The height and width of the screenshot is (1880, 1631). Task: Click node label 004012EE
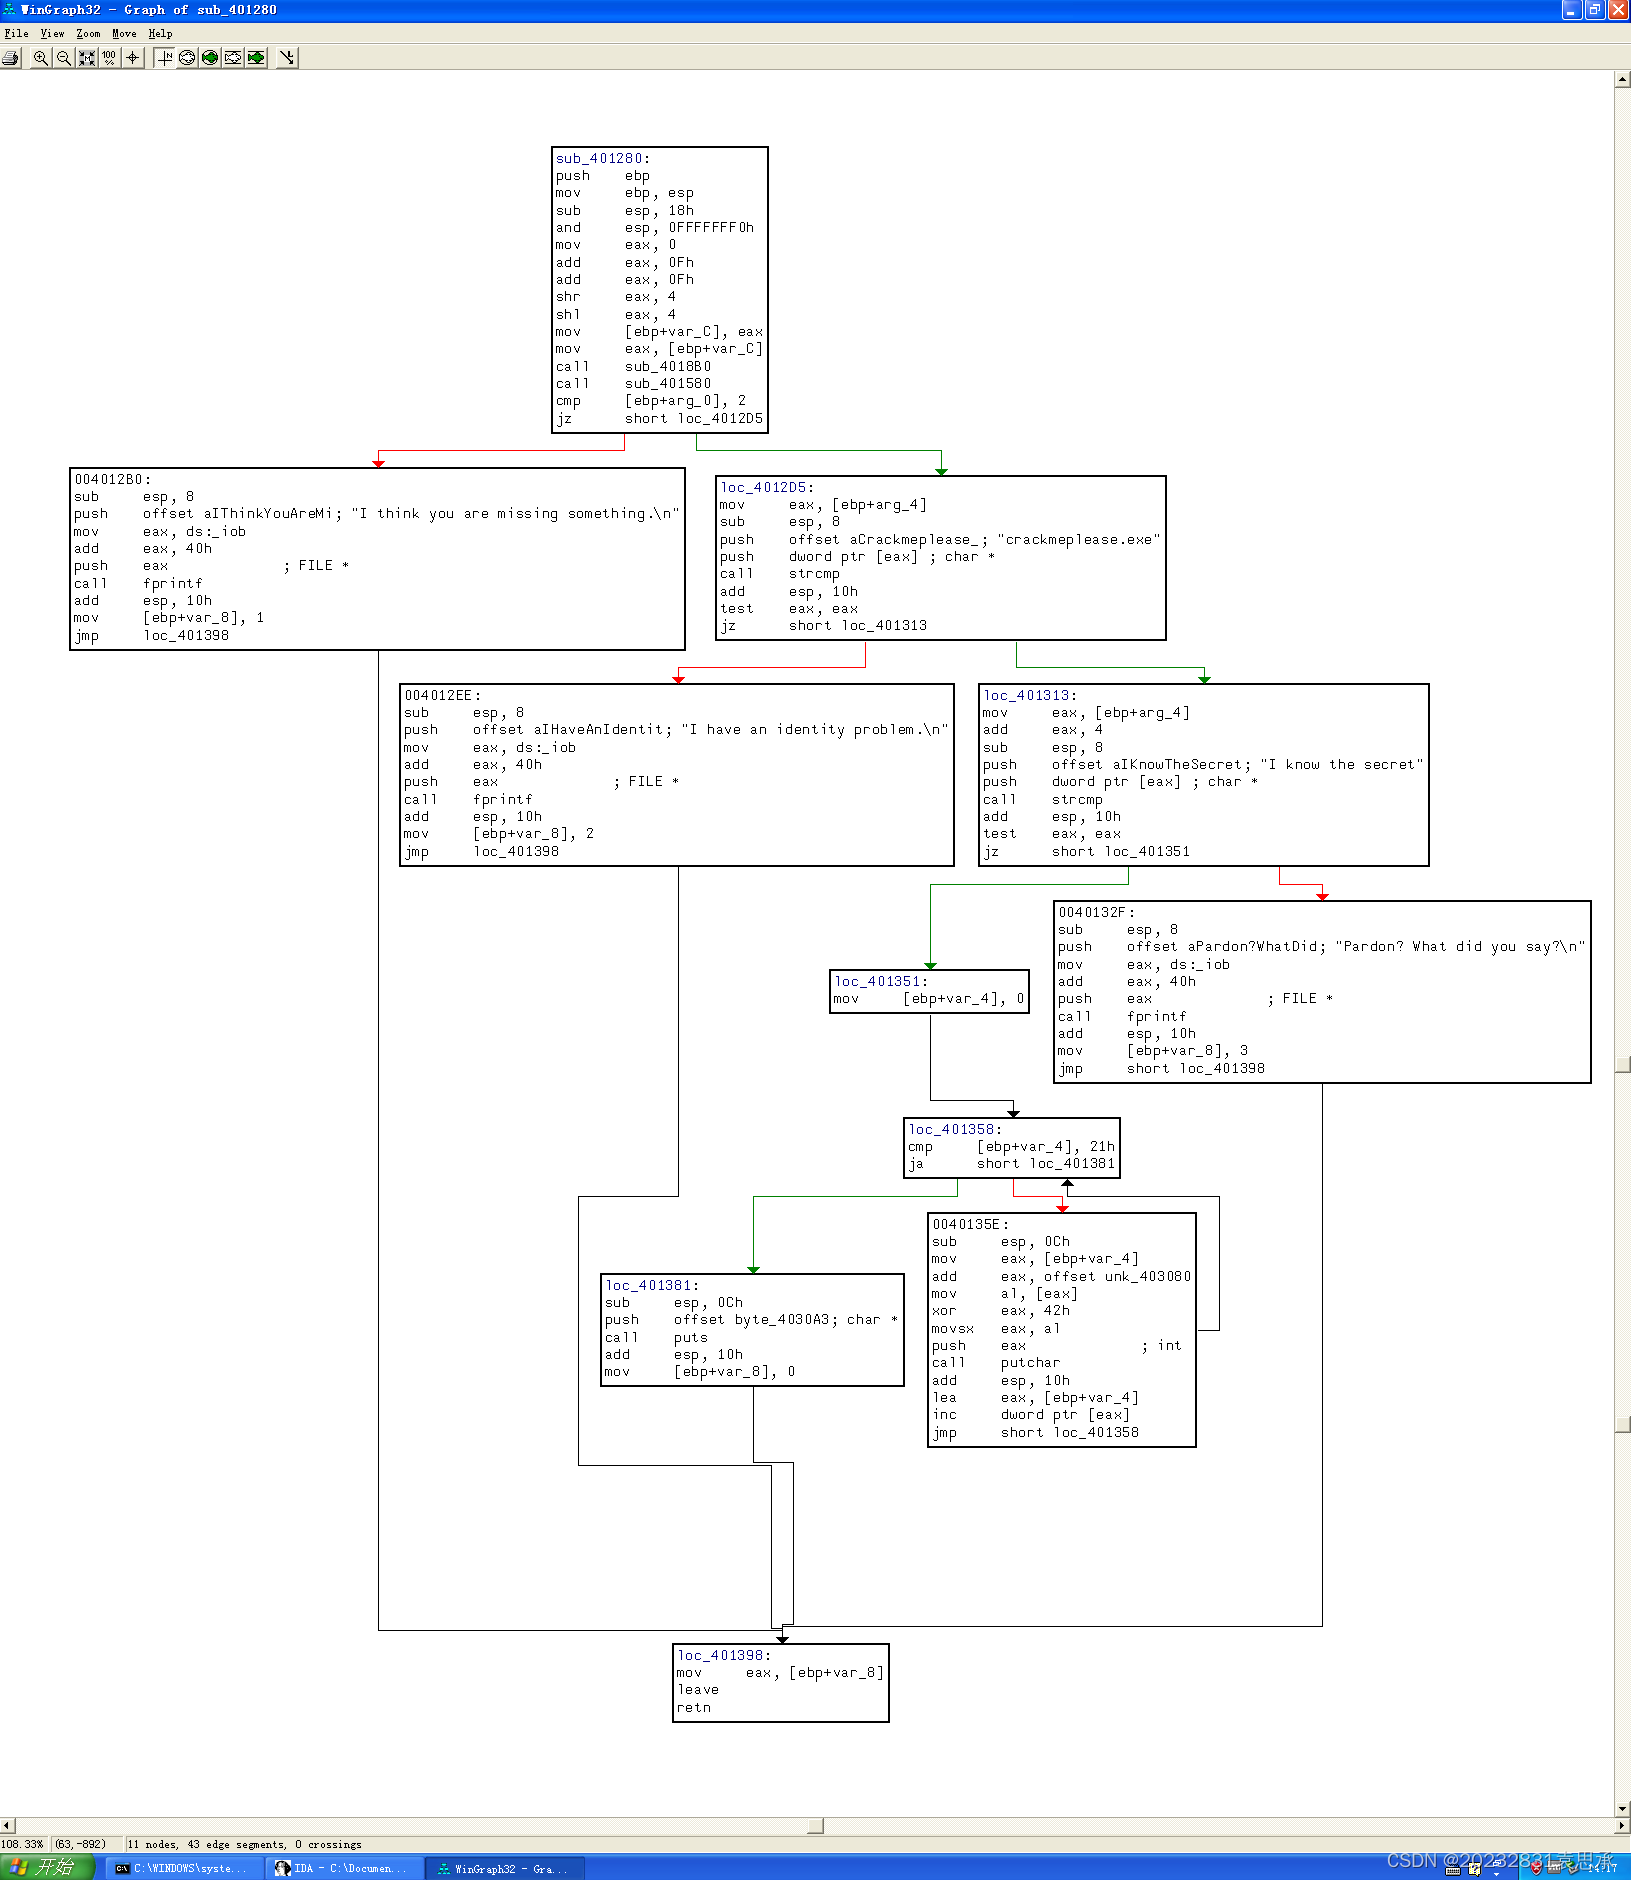(442, 695)
